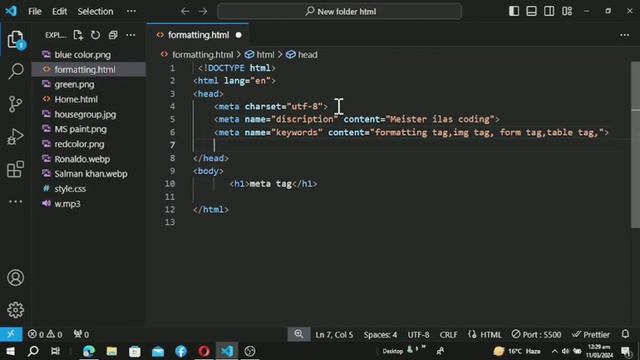Image resolution: width=640 pixels, height=360 pixels.
Task: Change indentation via Spaces: 4
Action: point(380,335)
